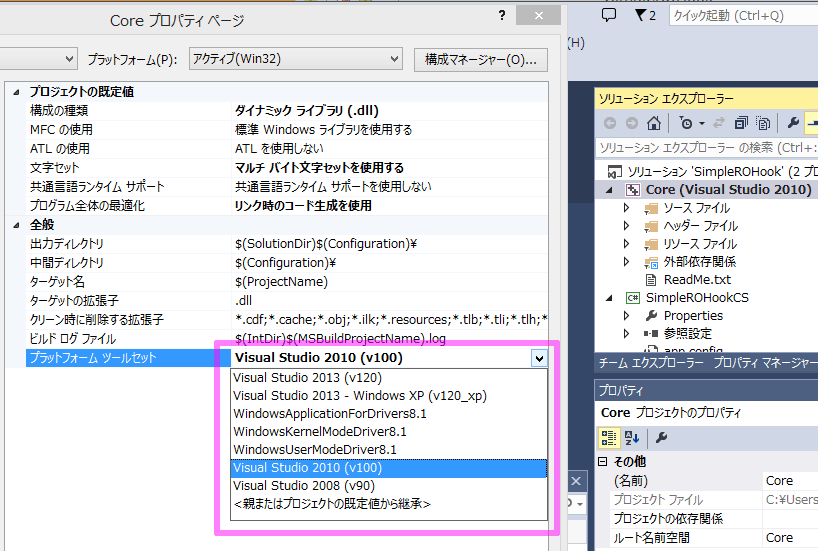Expand the Properties node under SimpleROHookCS
Image resolution: width=818 pixels, height=551 pixels.
pyautogui.click(x=627, y=315)
